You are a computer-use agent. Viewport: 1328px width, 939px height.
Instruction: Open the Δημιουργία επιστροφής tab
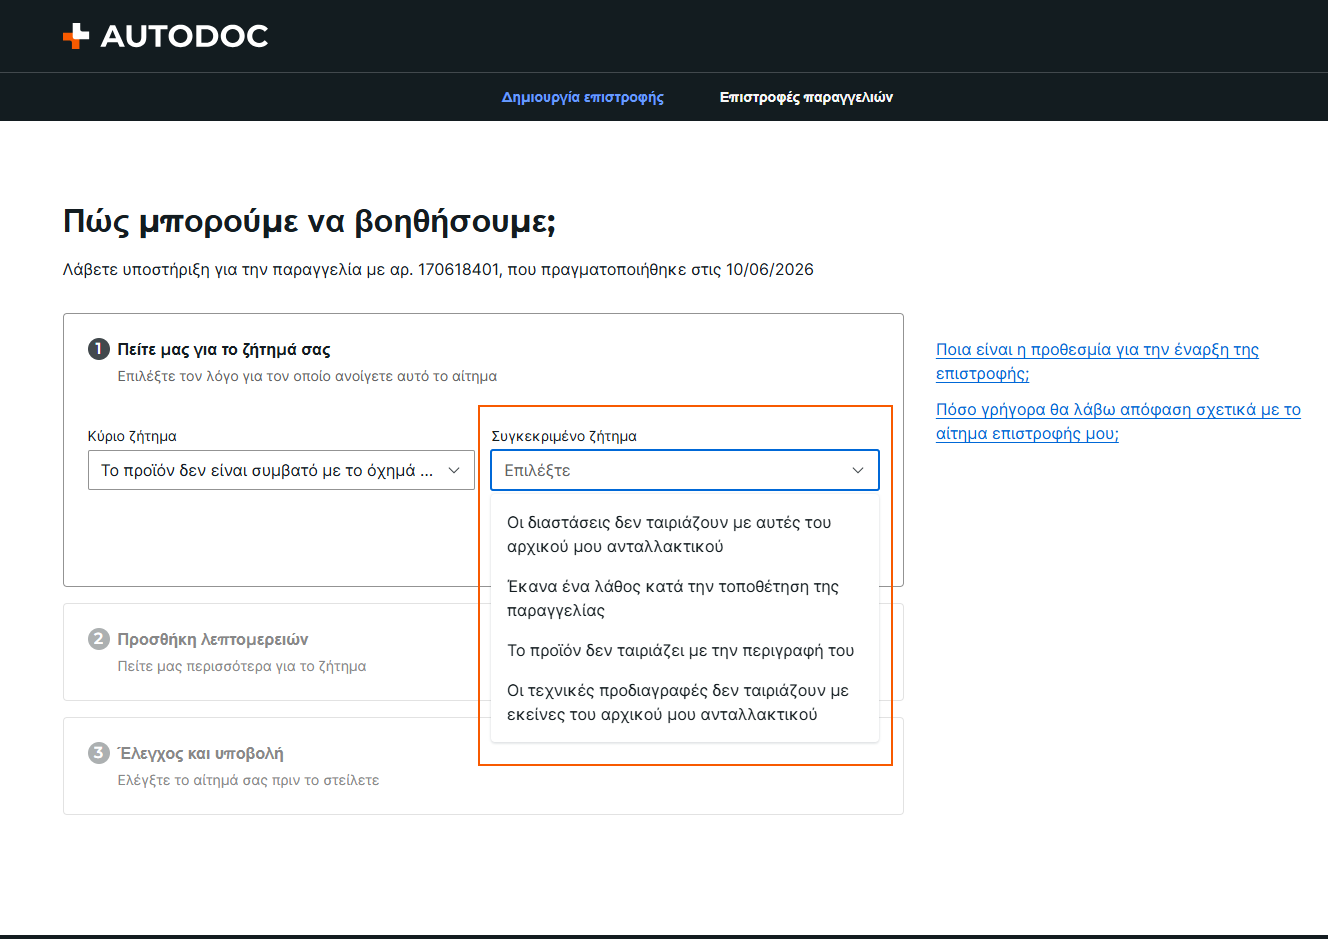tap(583, 97)
